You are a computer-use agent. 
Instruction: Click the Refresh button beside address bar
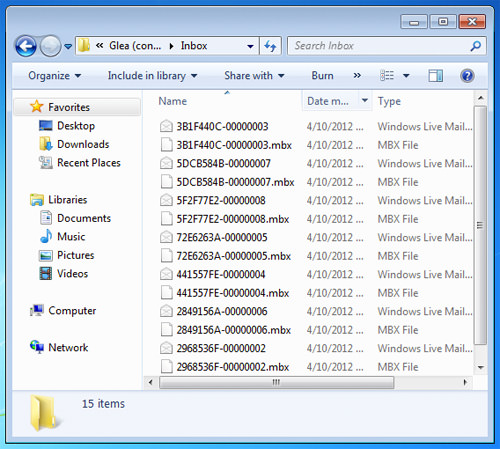[270, 46]
